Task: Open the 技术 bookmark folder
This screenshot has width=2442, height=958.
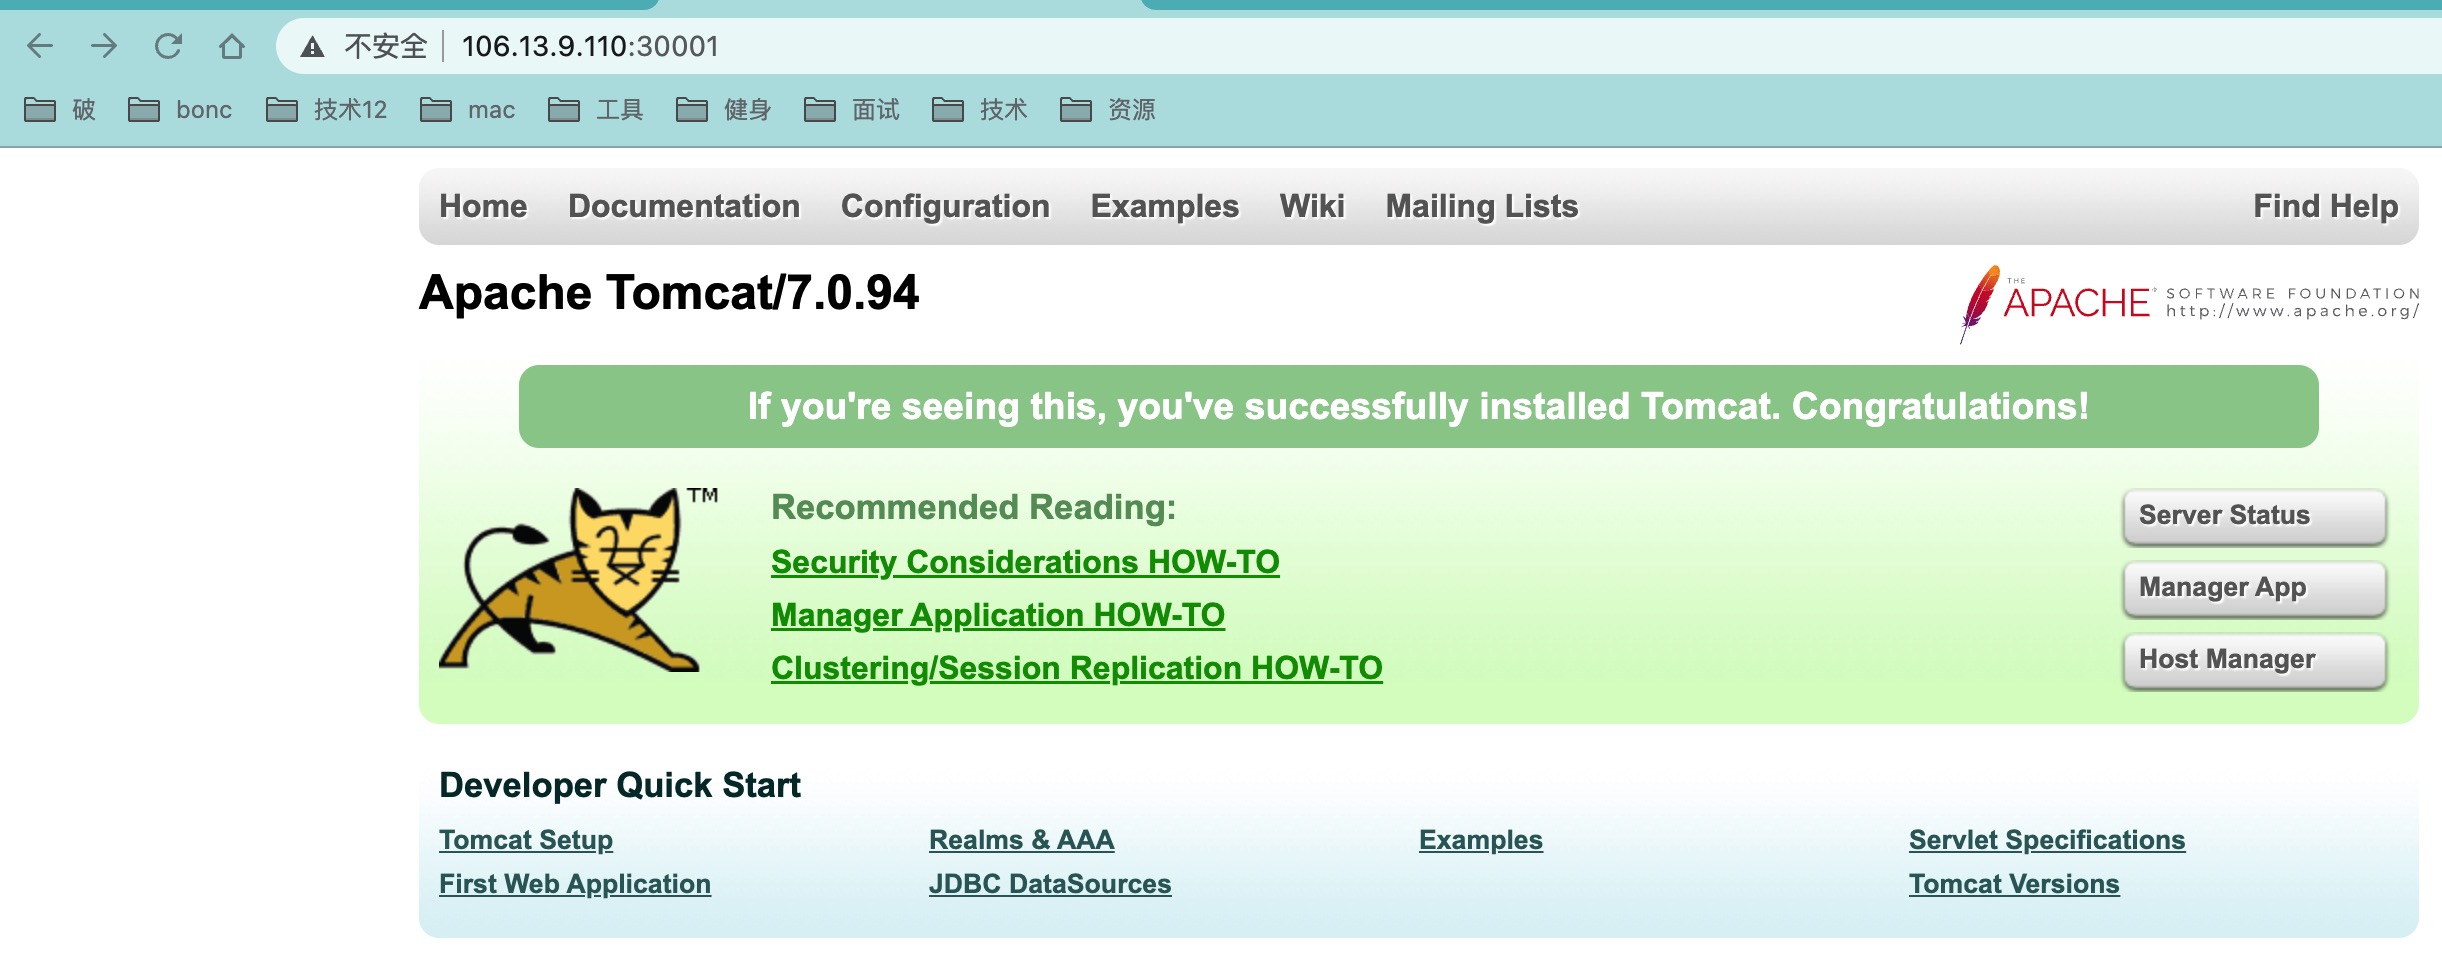Action: tap(980, 109)
